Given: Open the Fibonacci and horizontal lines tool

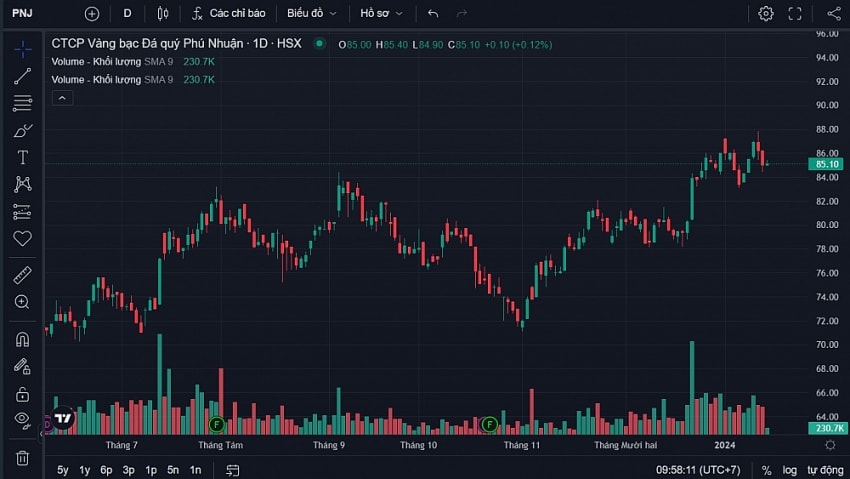Looking at the screenshot, I should point(22,103).
